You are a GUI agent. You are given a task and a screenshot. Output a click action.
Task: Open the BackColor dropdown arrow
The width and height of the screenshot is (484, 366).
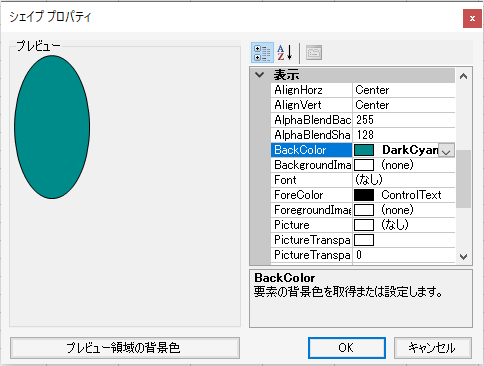(446, 150)
